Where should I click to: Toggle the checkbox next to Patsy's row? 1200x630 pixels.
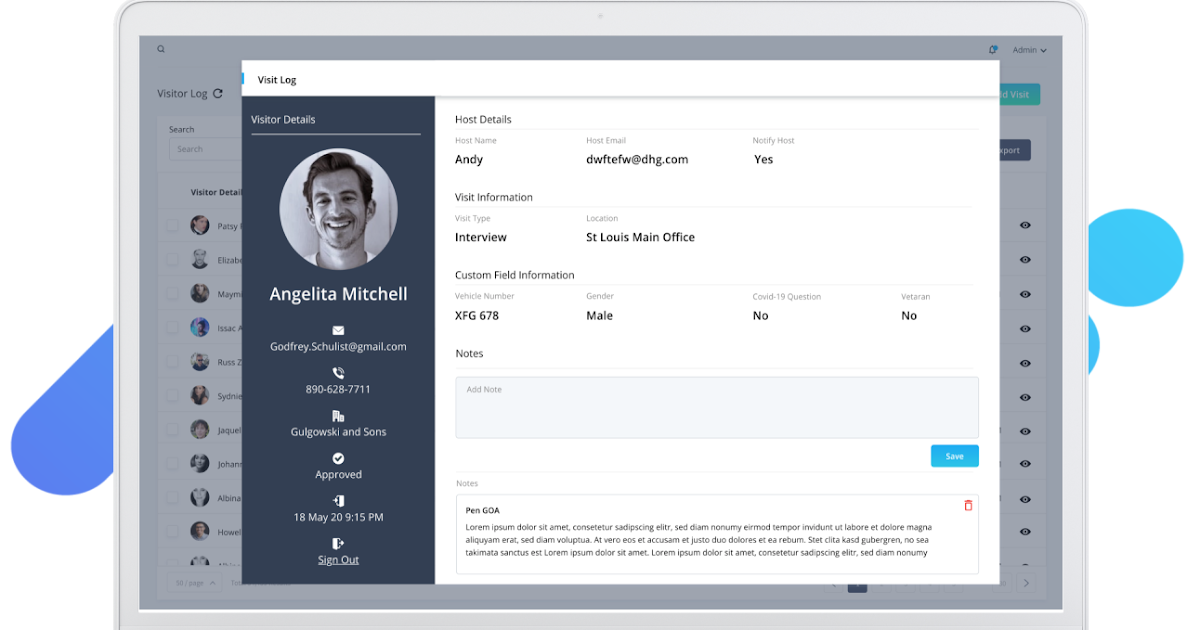tap(172, 225)
